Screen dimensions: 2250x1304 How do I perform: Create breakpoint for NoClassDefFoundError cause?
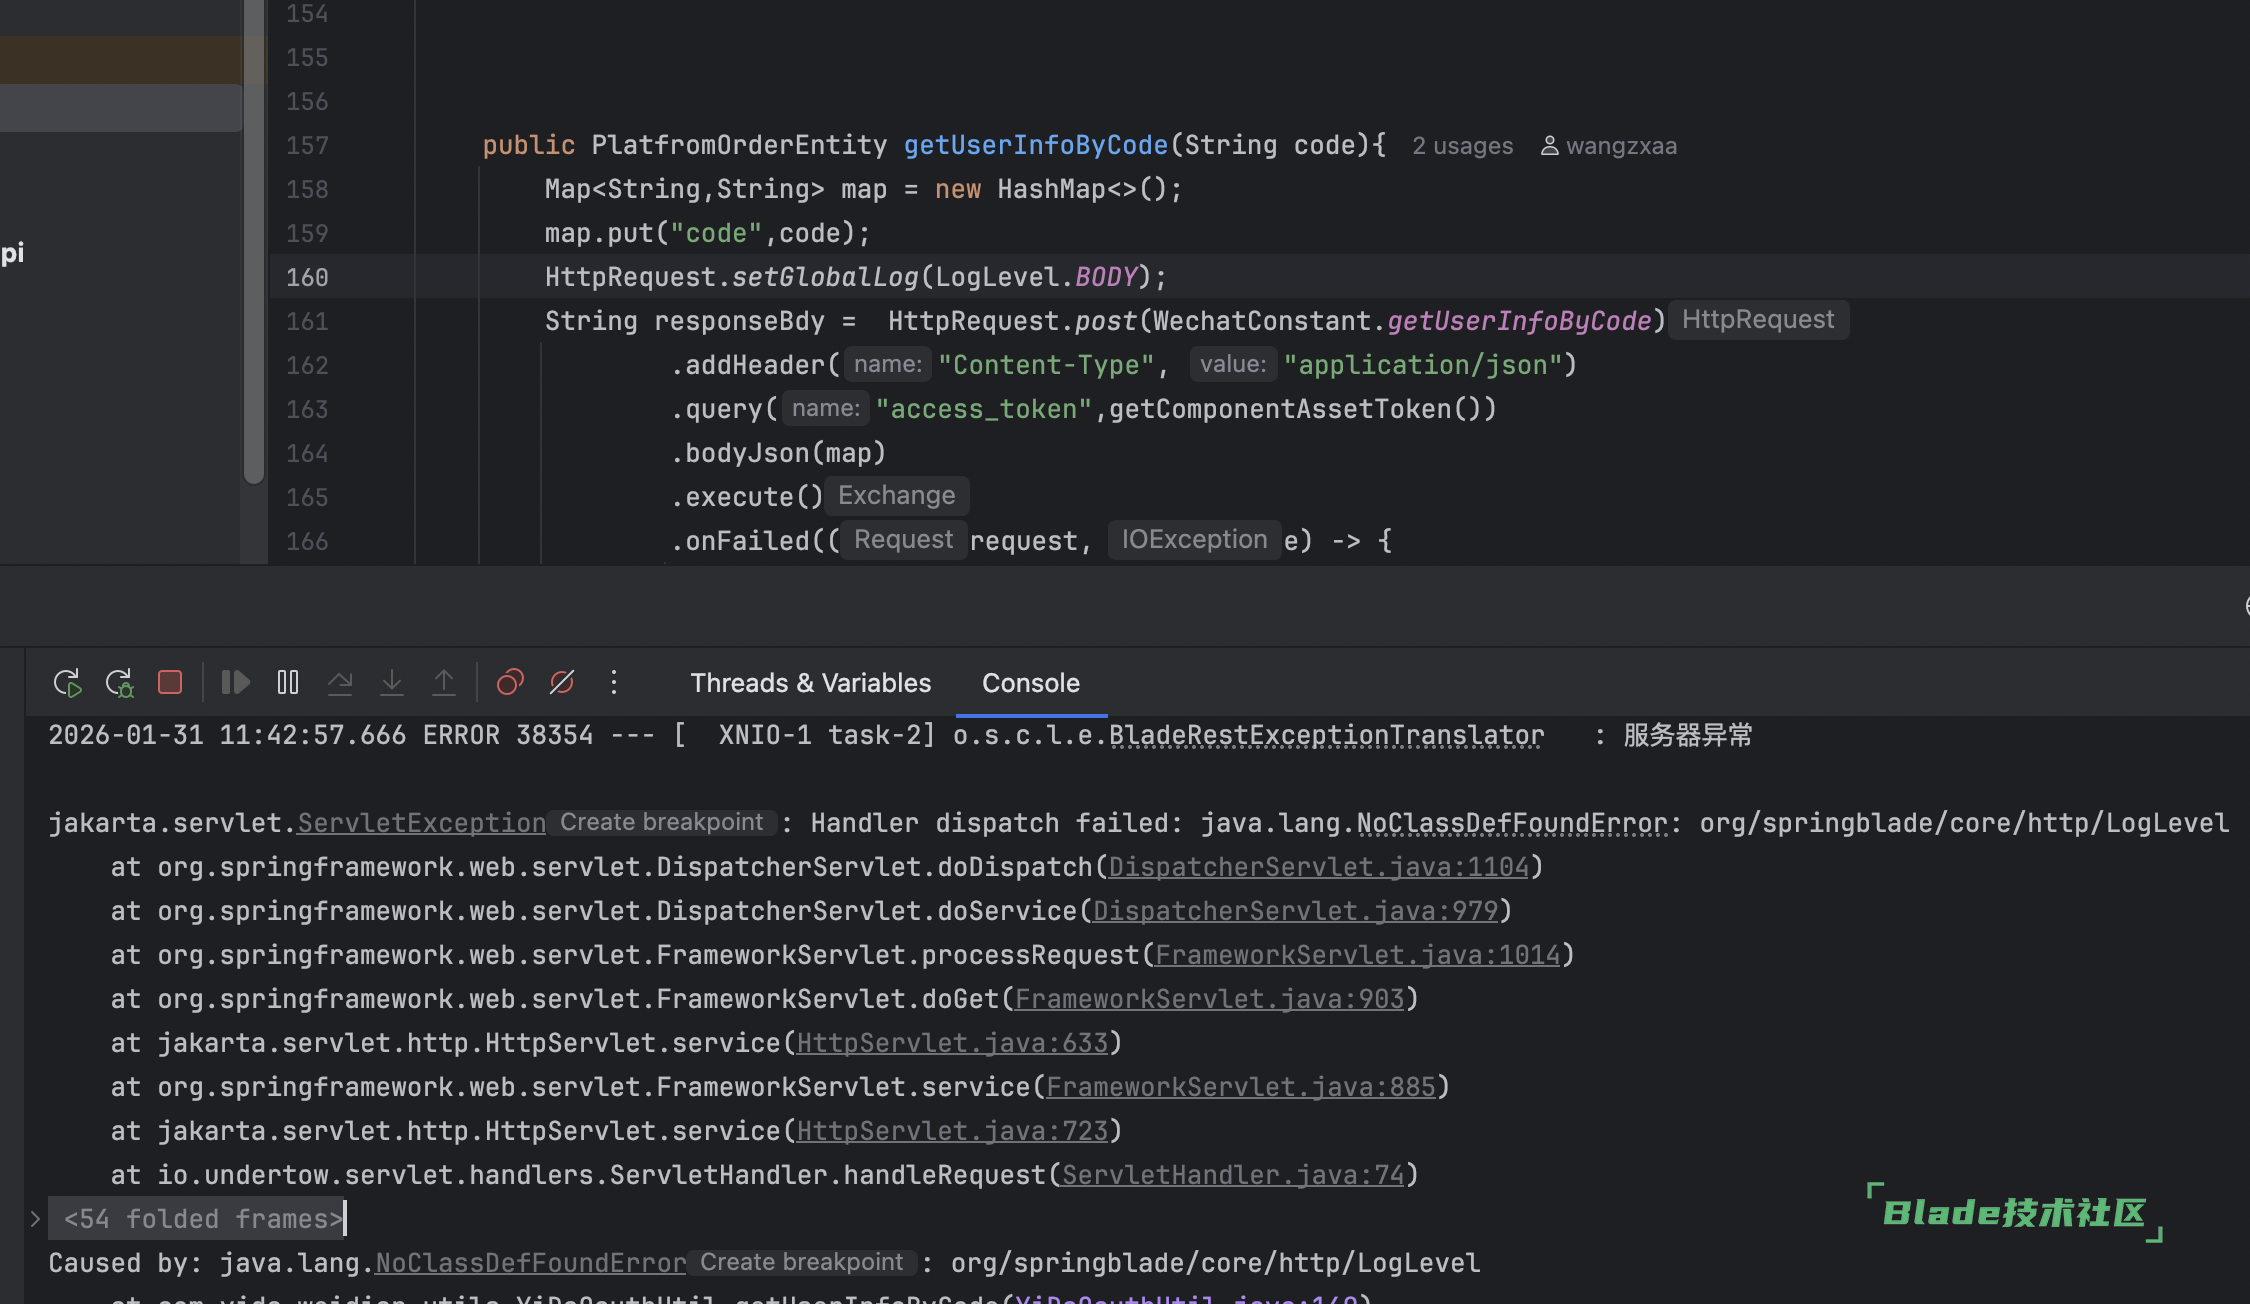point(801,1262)
